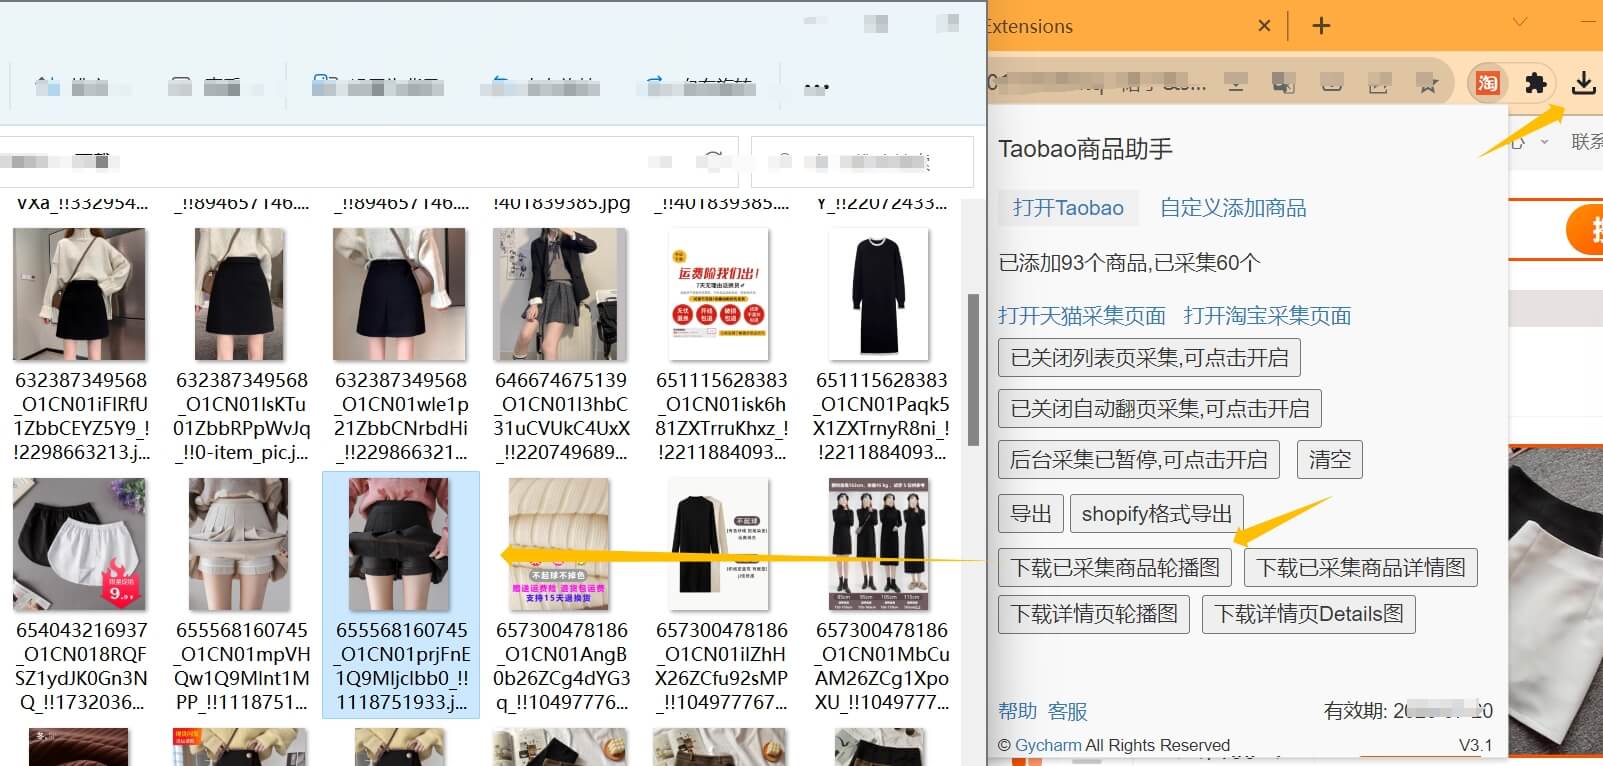Open the 客服 link
The height and width of the screenshot is (766, 1603).
point(1068,711)
